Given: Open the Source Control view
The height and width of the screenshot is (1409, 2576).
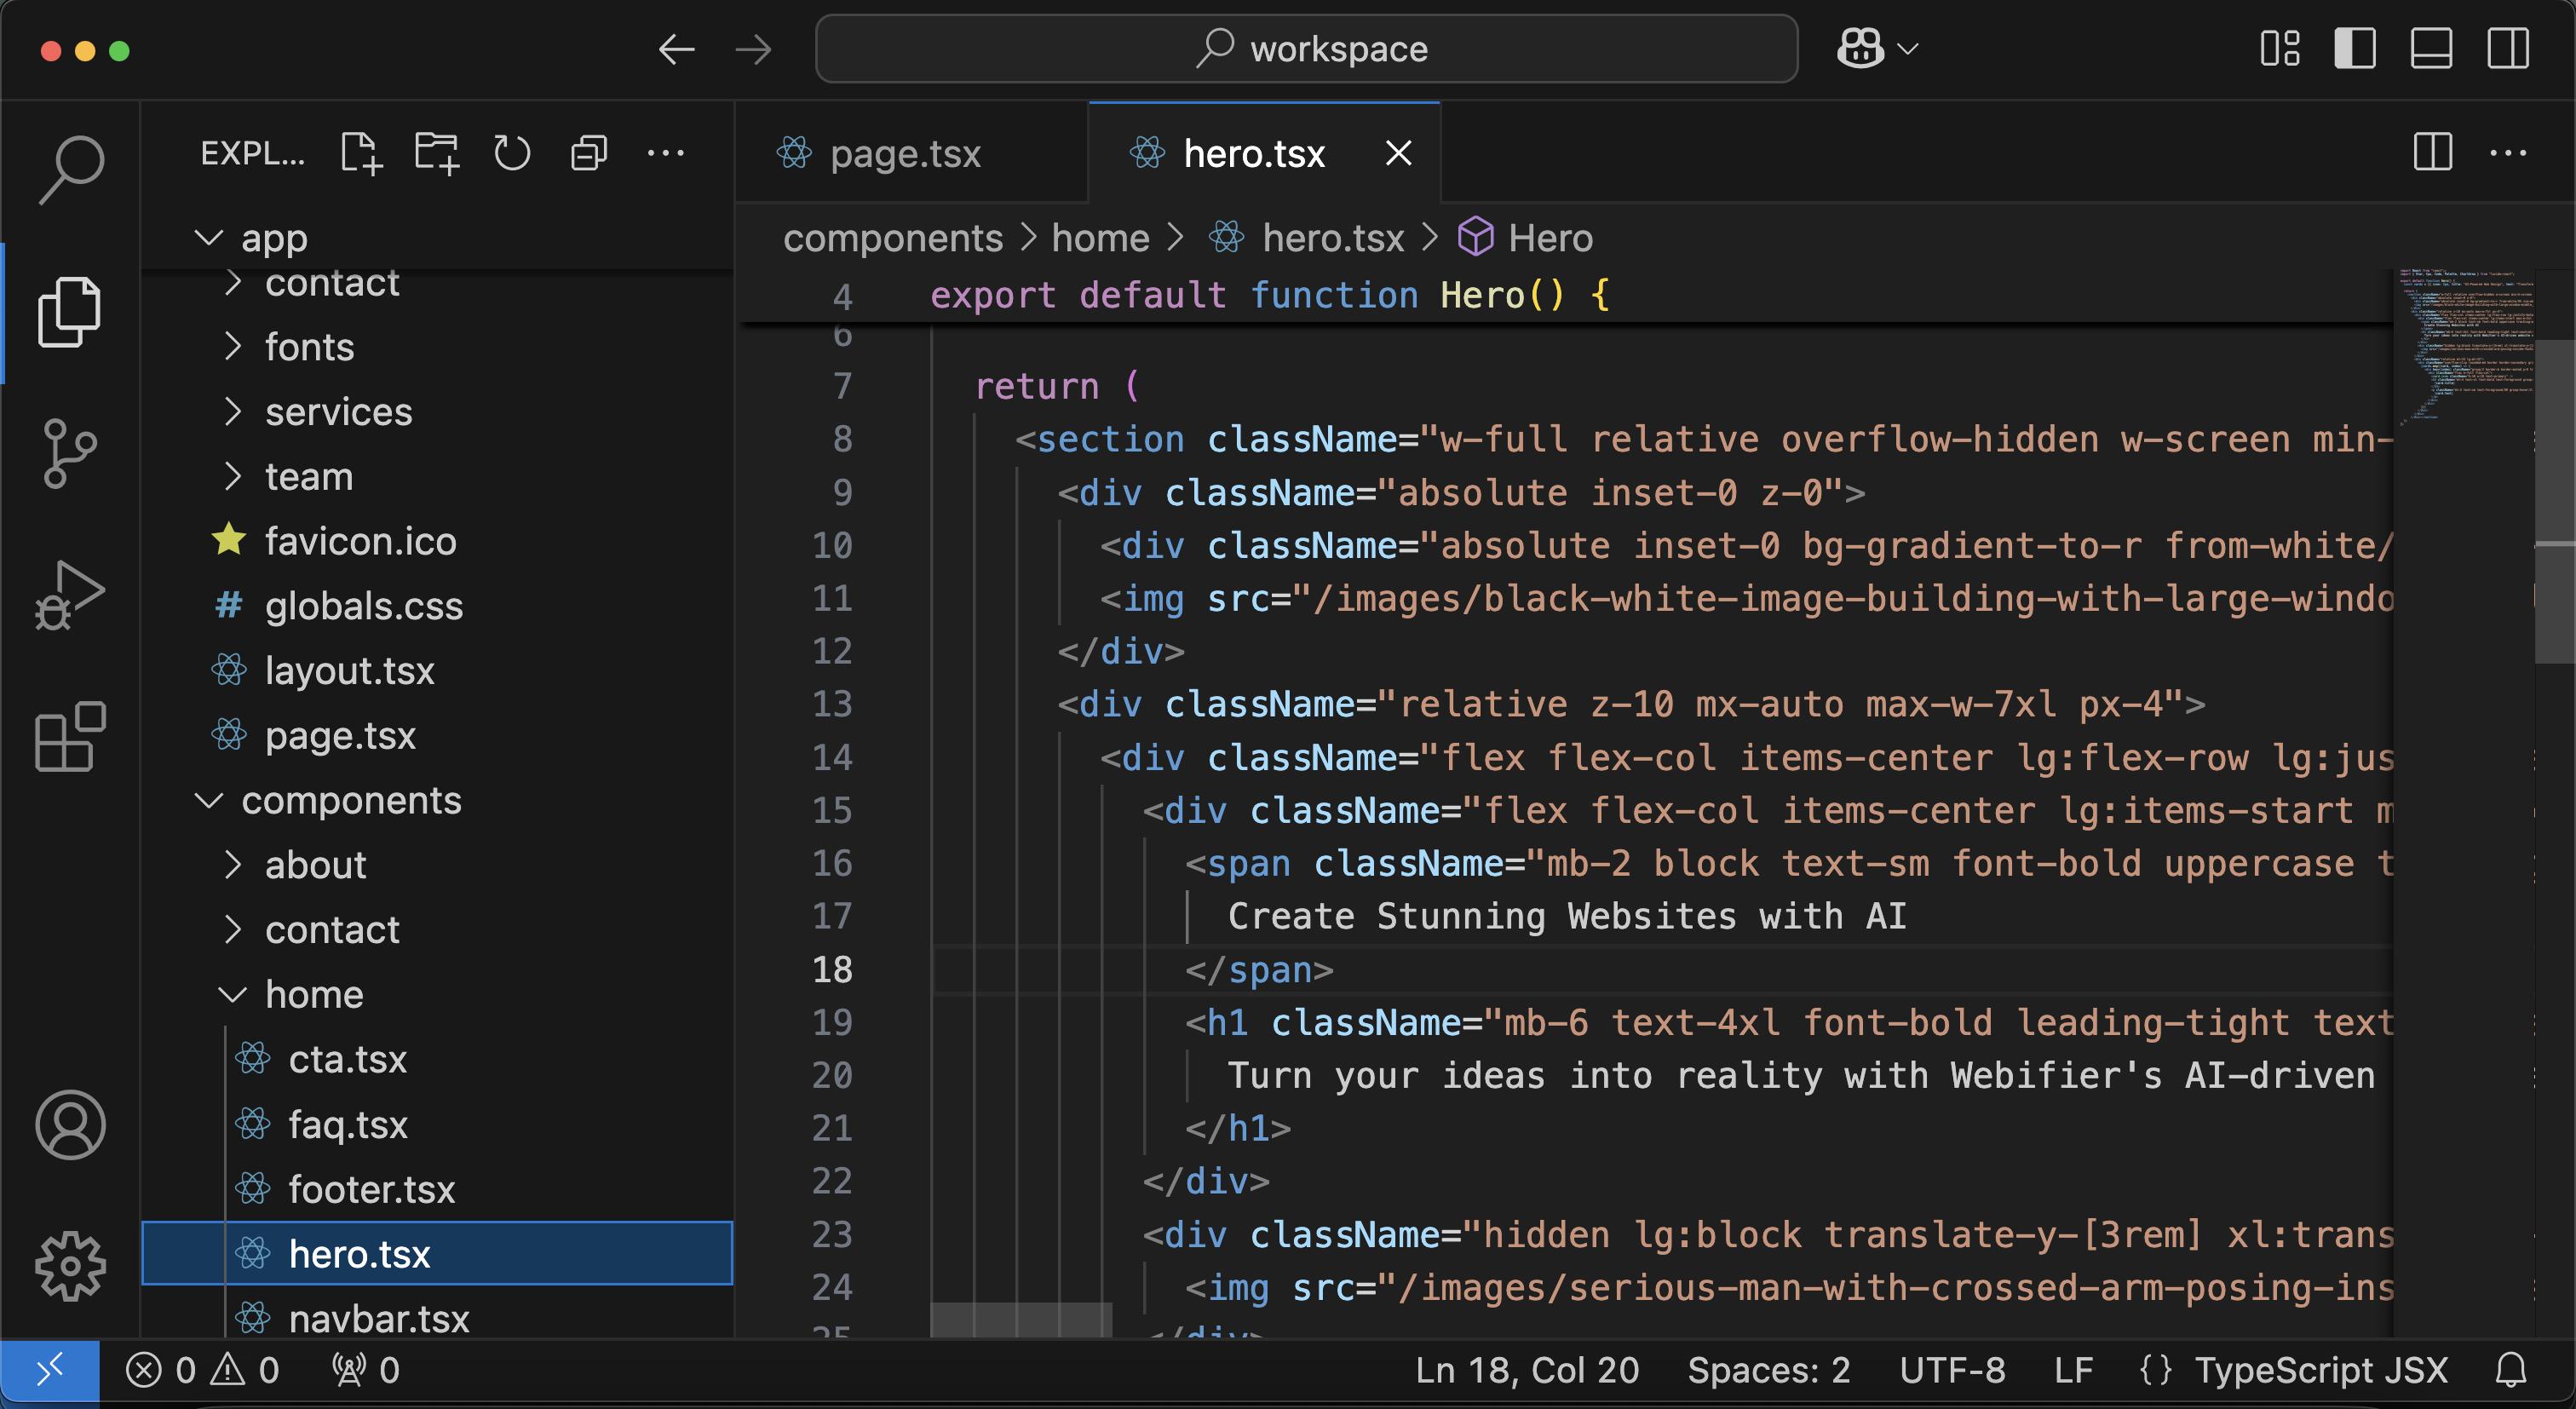Looking at the screenshot, I should pyautogui.click(x=70, y=453).
